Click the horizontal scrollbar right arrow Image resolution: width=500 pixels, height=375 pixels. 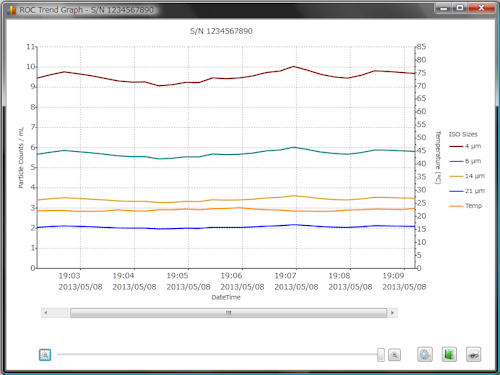392,313
